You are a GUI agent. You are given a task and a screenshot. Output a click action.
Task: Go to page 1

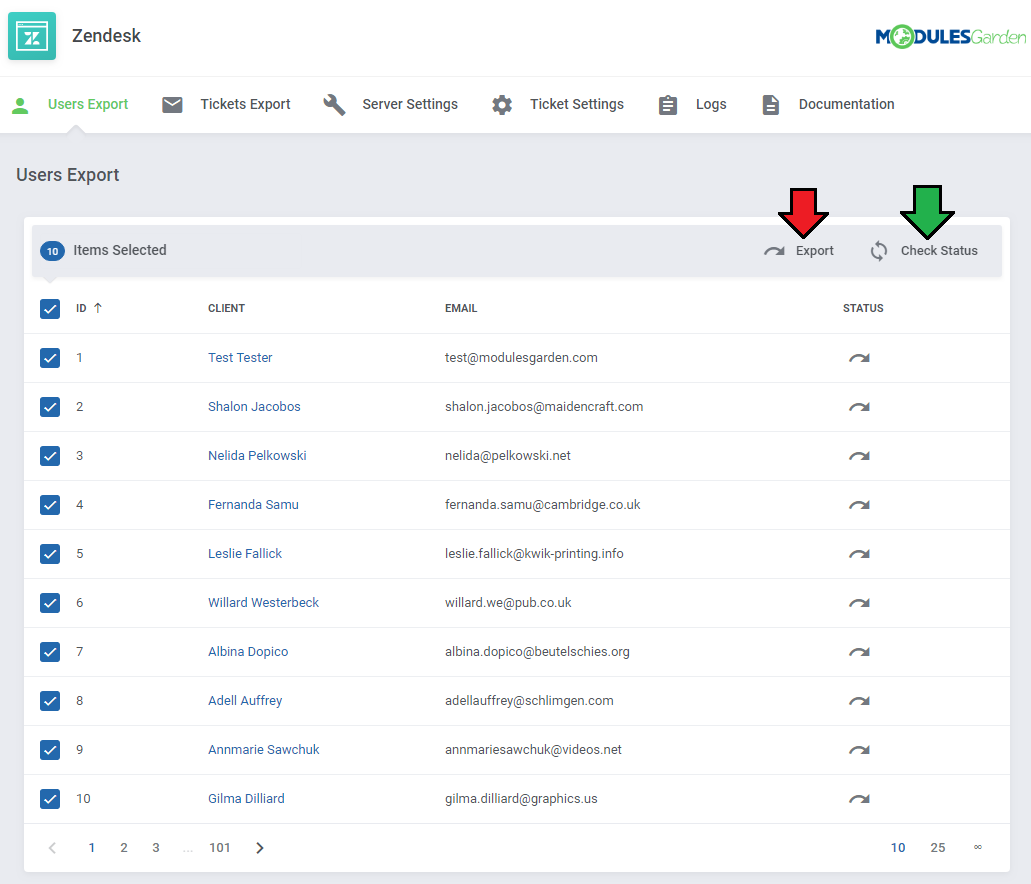pyautogui.click(x=91, y=848)
